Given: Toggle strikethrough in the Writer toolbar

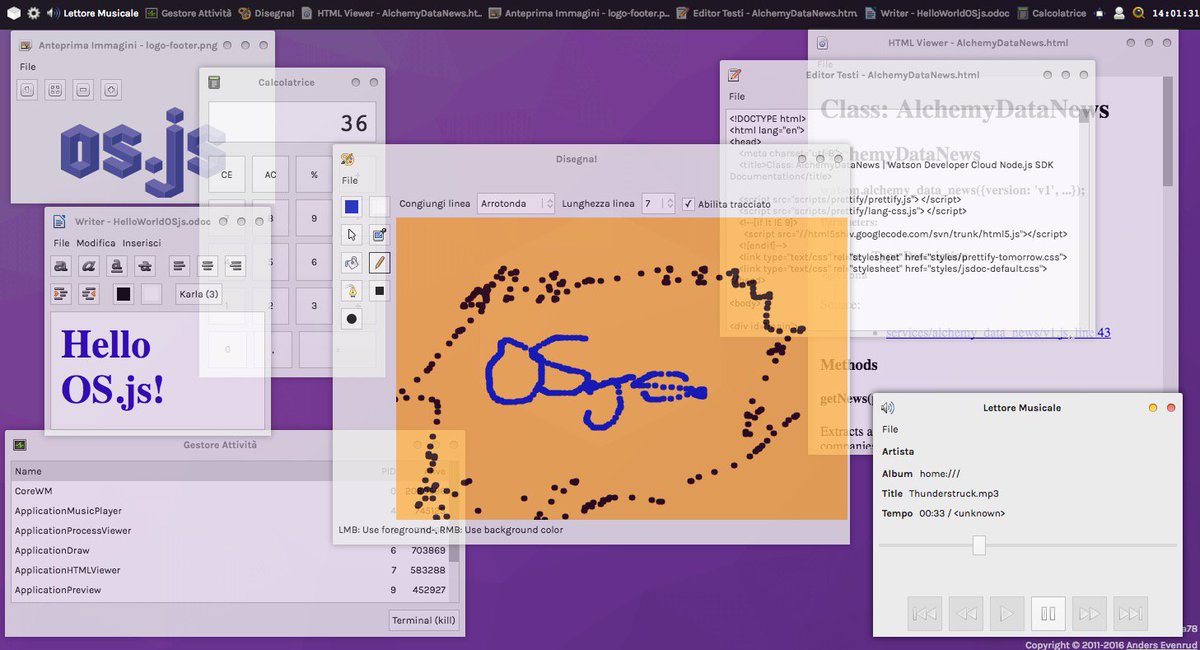Looking at the screenshot, I should (x=145, y=266).
